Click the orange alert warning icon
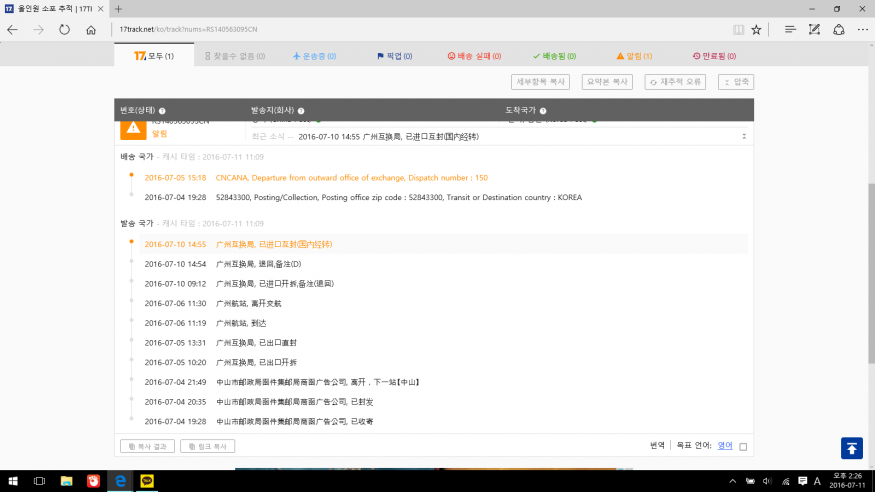Viewport: 875px width, 492px height. coord(133,129)
